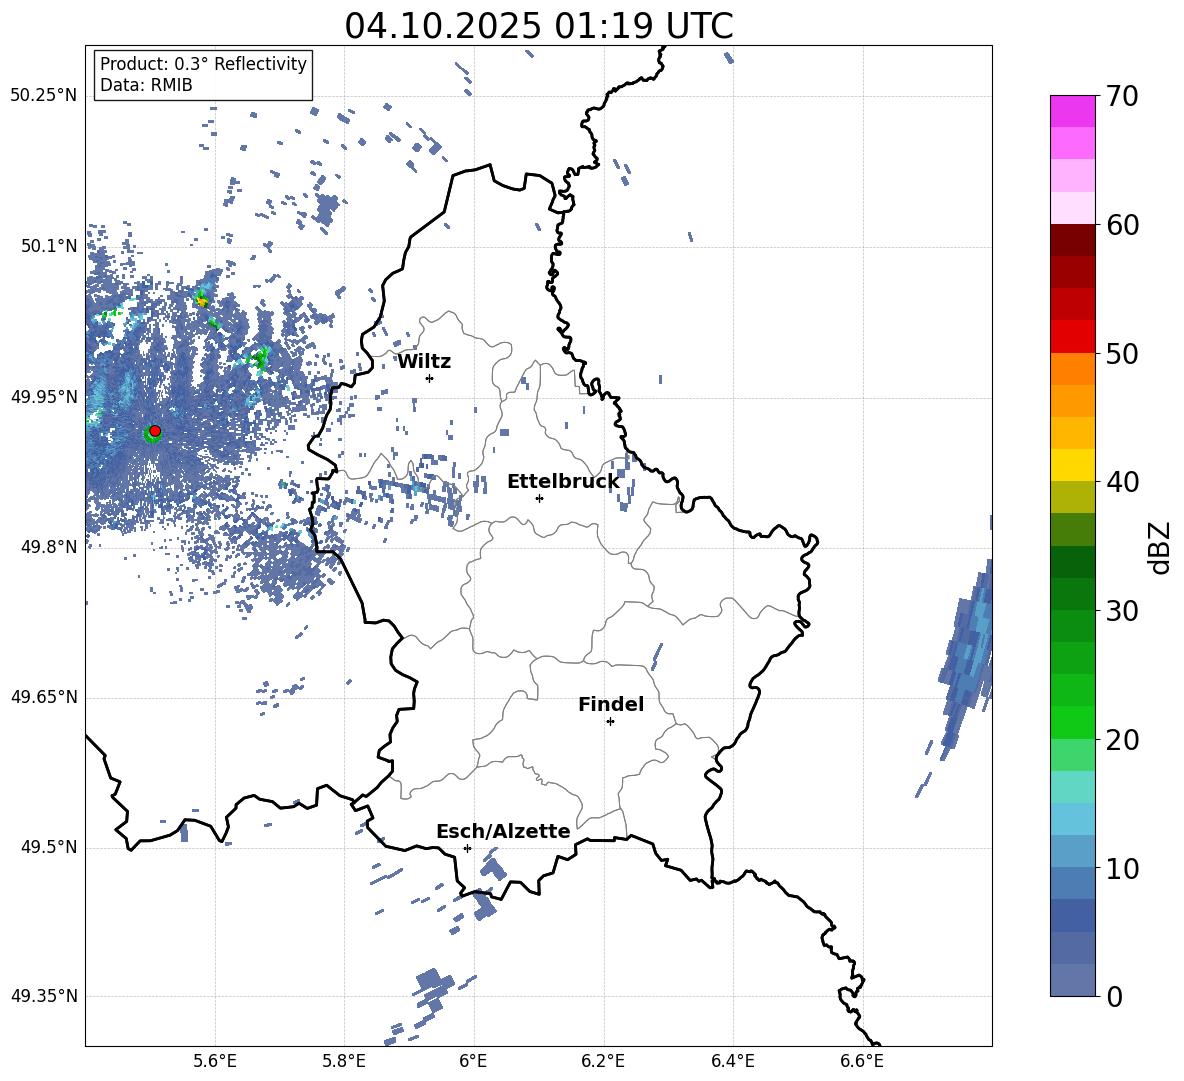Click the 6.2°E longitude label
1184x1081 pixels.
pyautogui.click(x=603, y=1061)
